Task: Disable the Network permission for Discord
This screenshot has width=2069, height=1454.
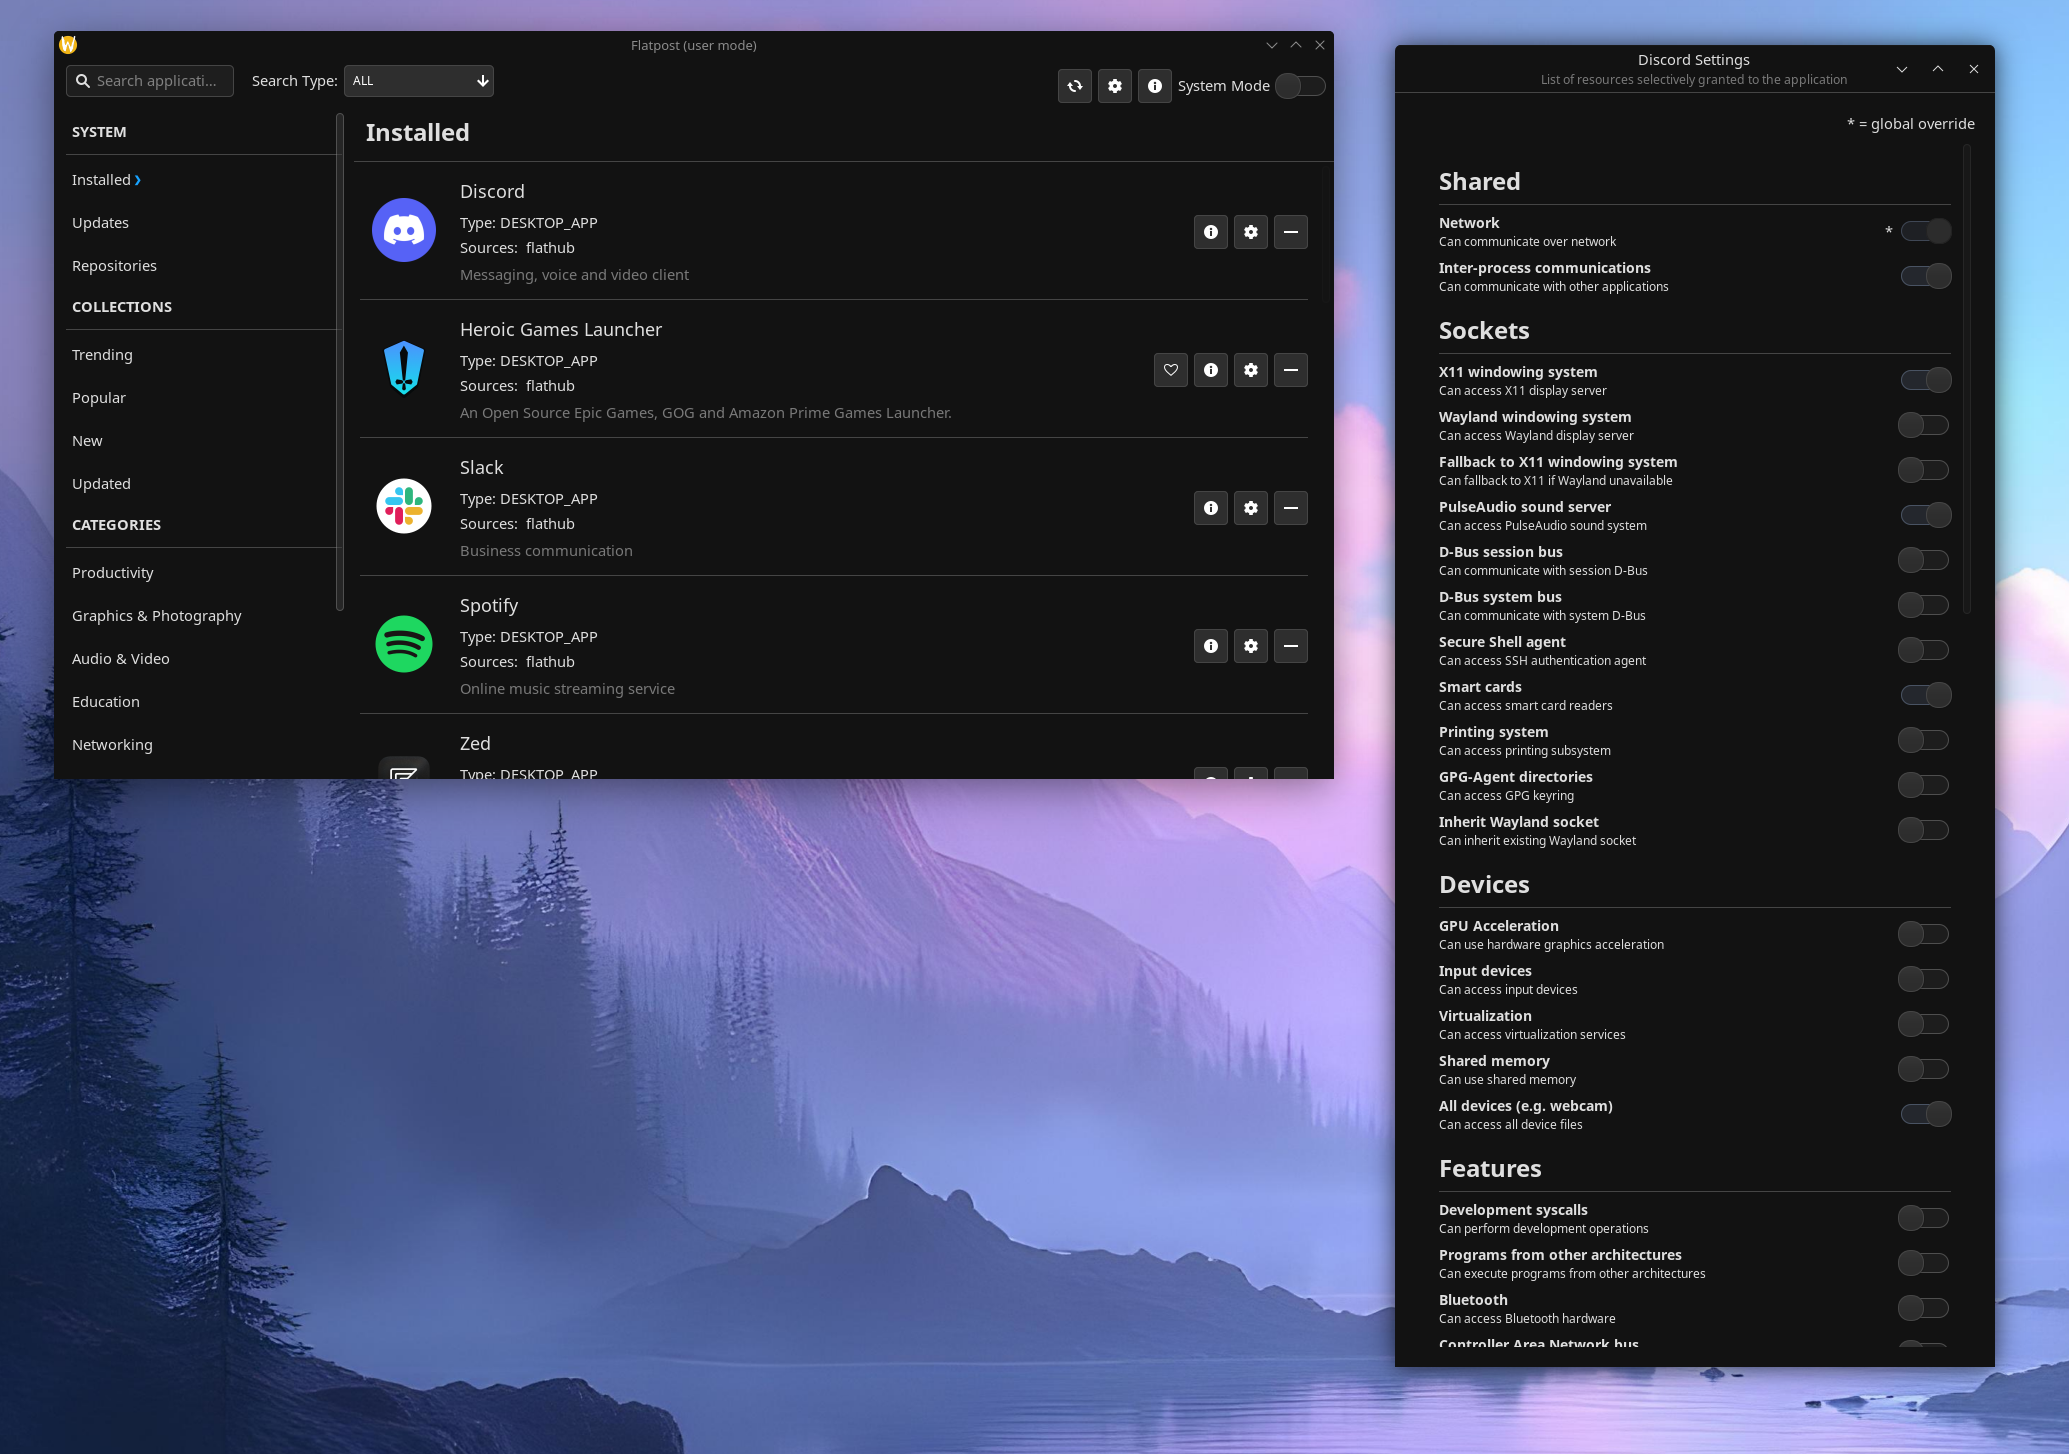Action: coord(1924,230)
